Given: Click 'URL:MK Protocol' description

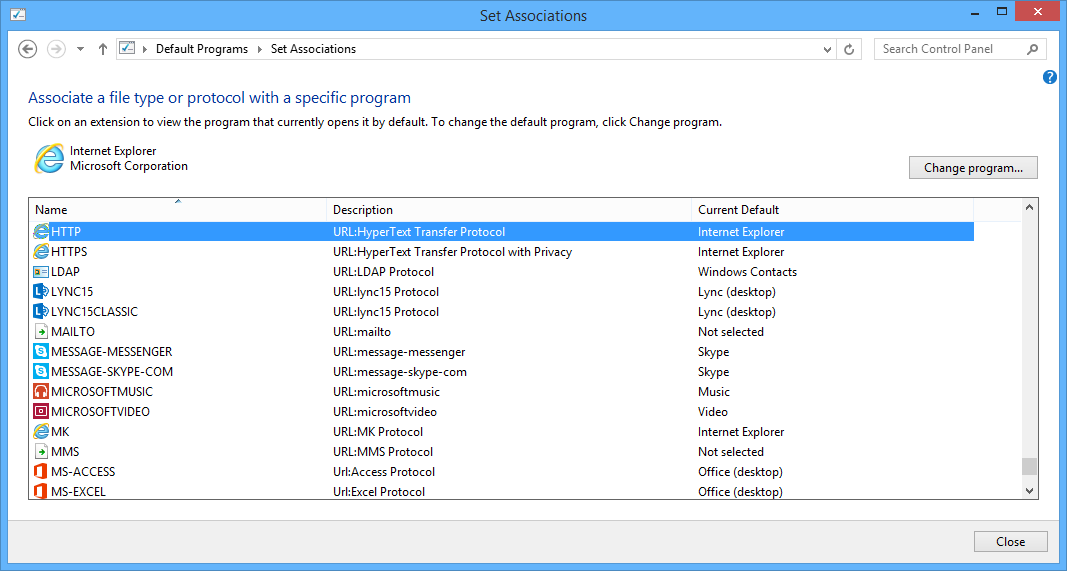Looking at the screenshot, I should (x=378, y=431).
